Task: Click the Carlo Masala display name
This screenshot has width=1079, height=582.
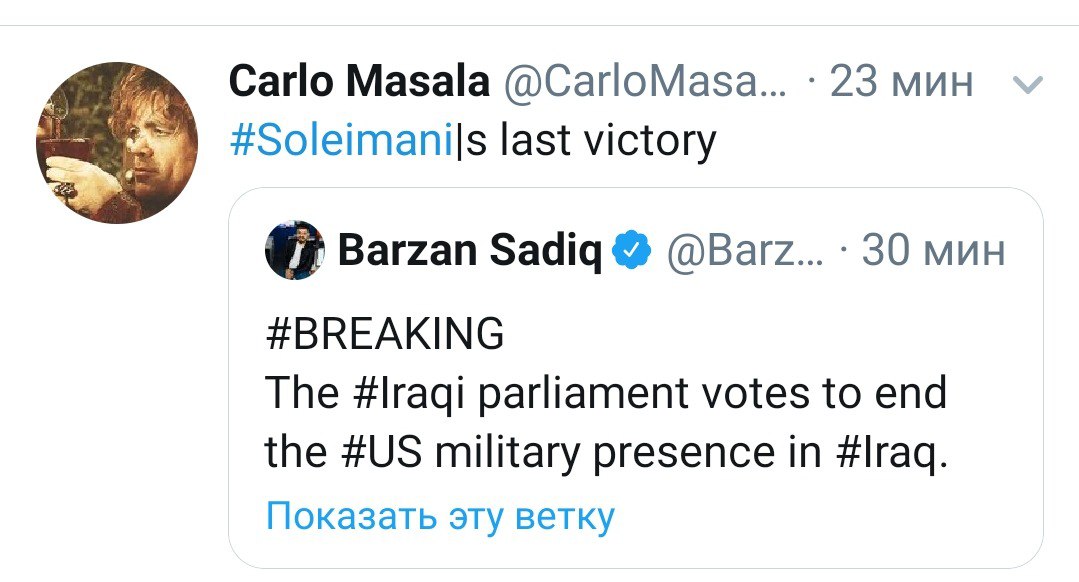Action: coord(359,82)
